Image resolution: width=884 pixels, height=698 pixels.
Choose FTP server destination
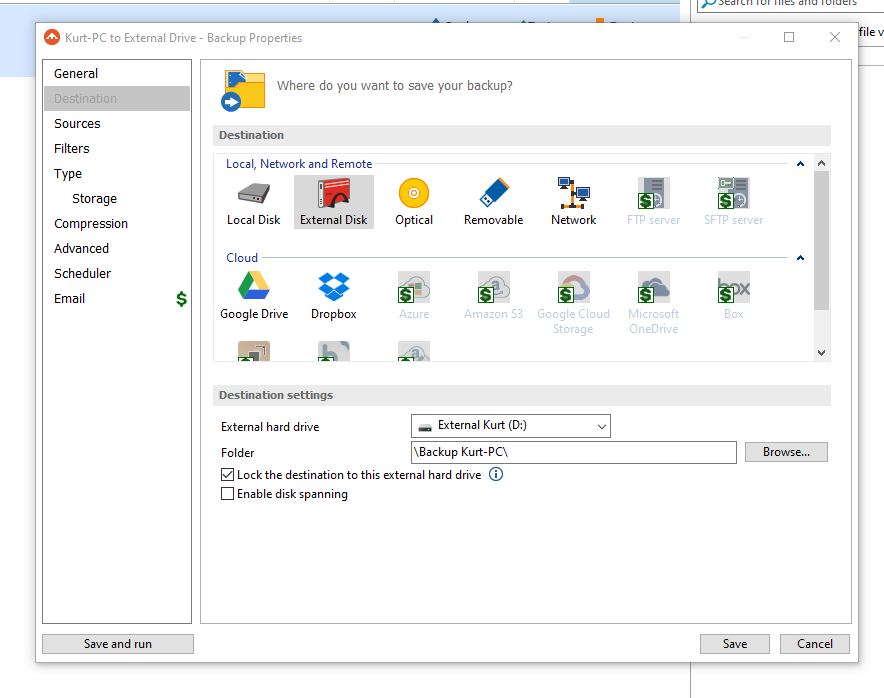click(x=653, y=202)
